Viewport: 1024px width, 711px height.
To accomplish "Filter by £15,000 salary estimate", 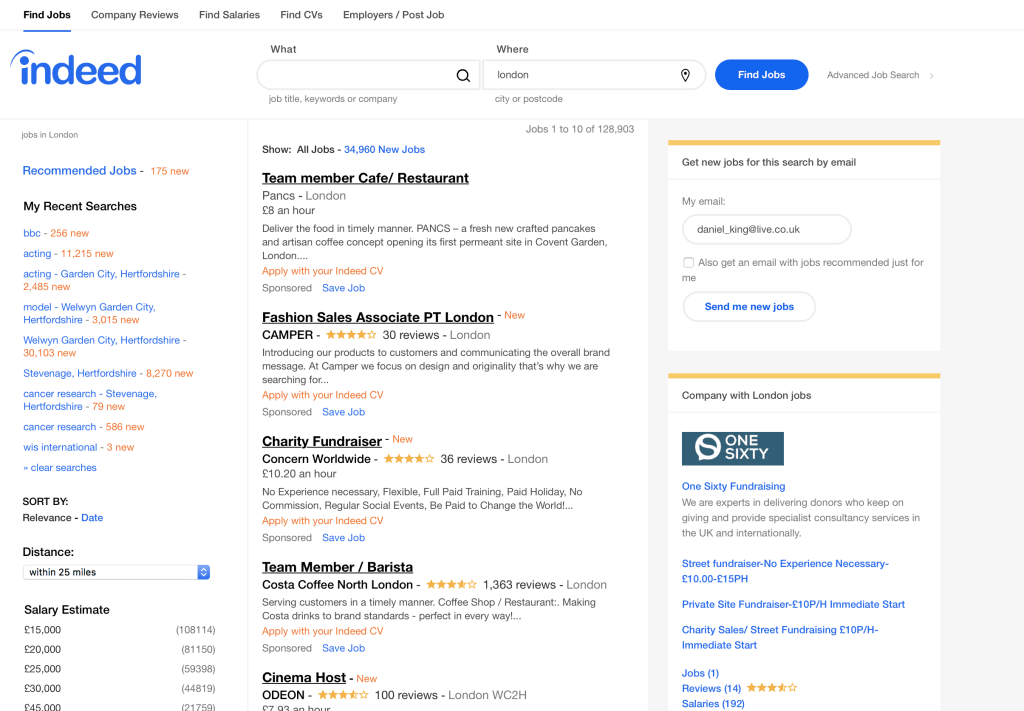I will pyautogui.click(x=120, y=630).
